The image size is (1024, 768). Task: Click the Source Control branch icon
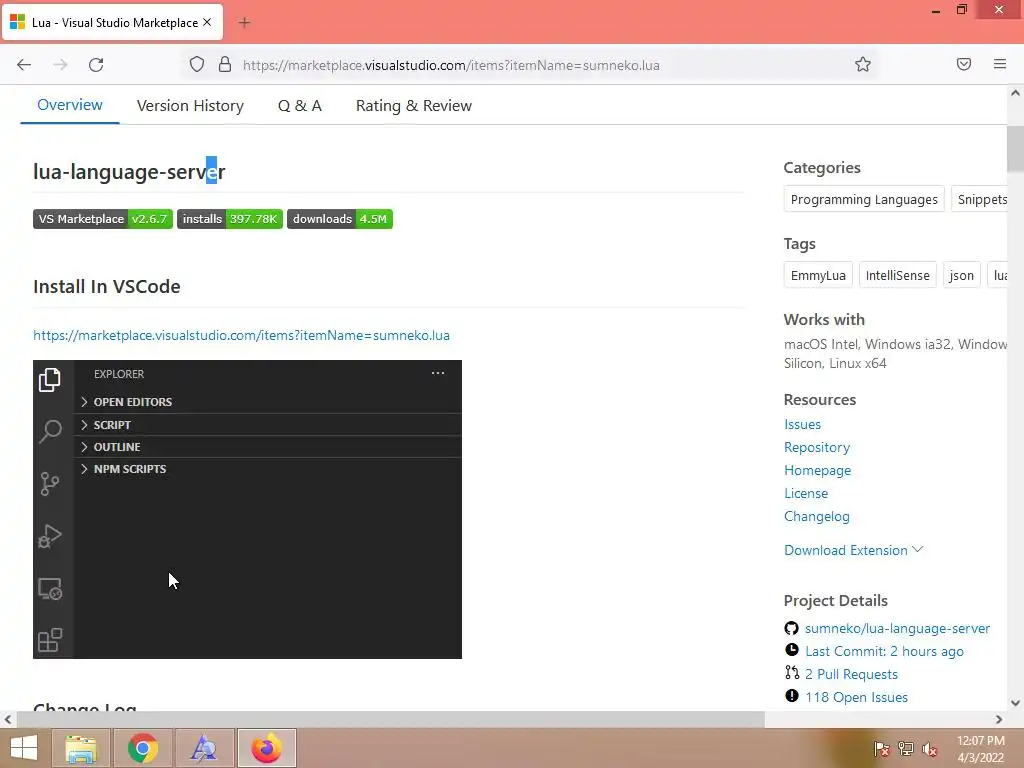click(x=50, y=484)
